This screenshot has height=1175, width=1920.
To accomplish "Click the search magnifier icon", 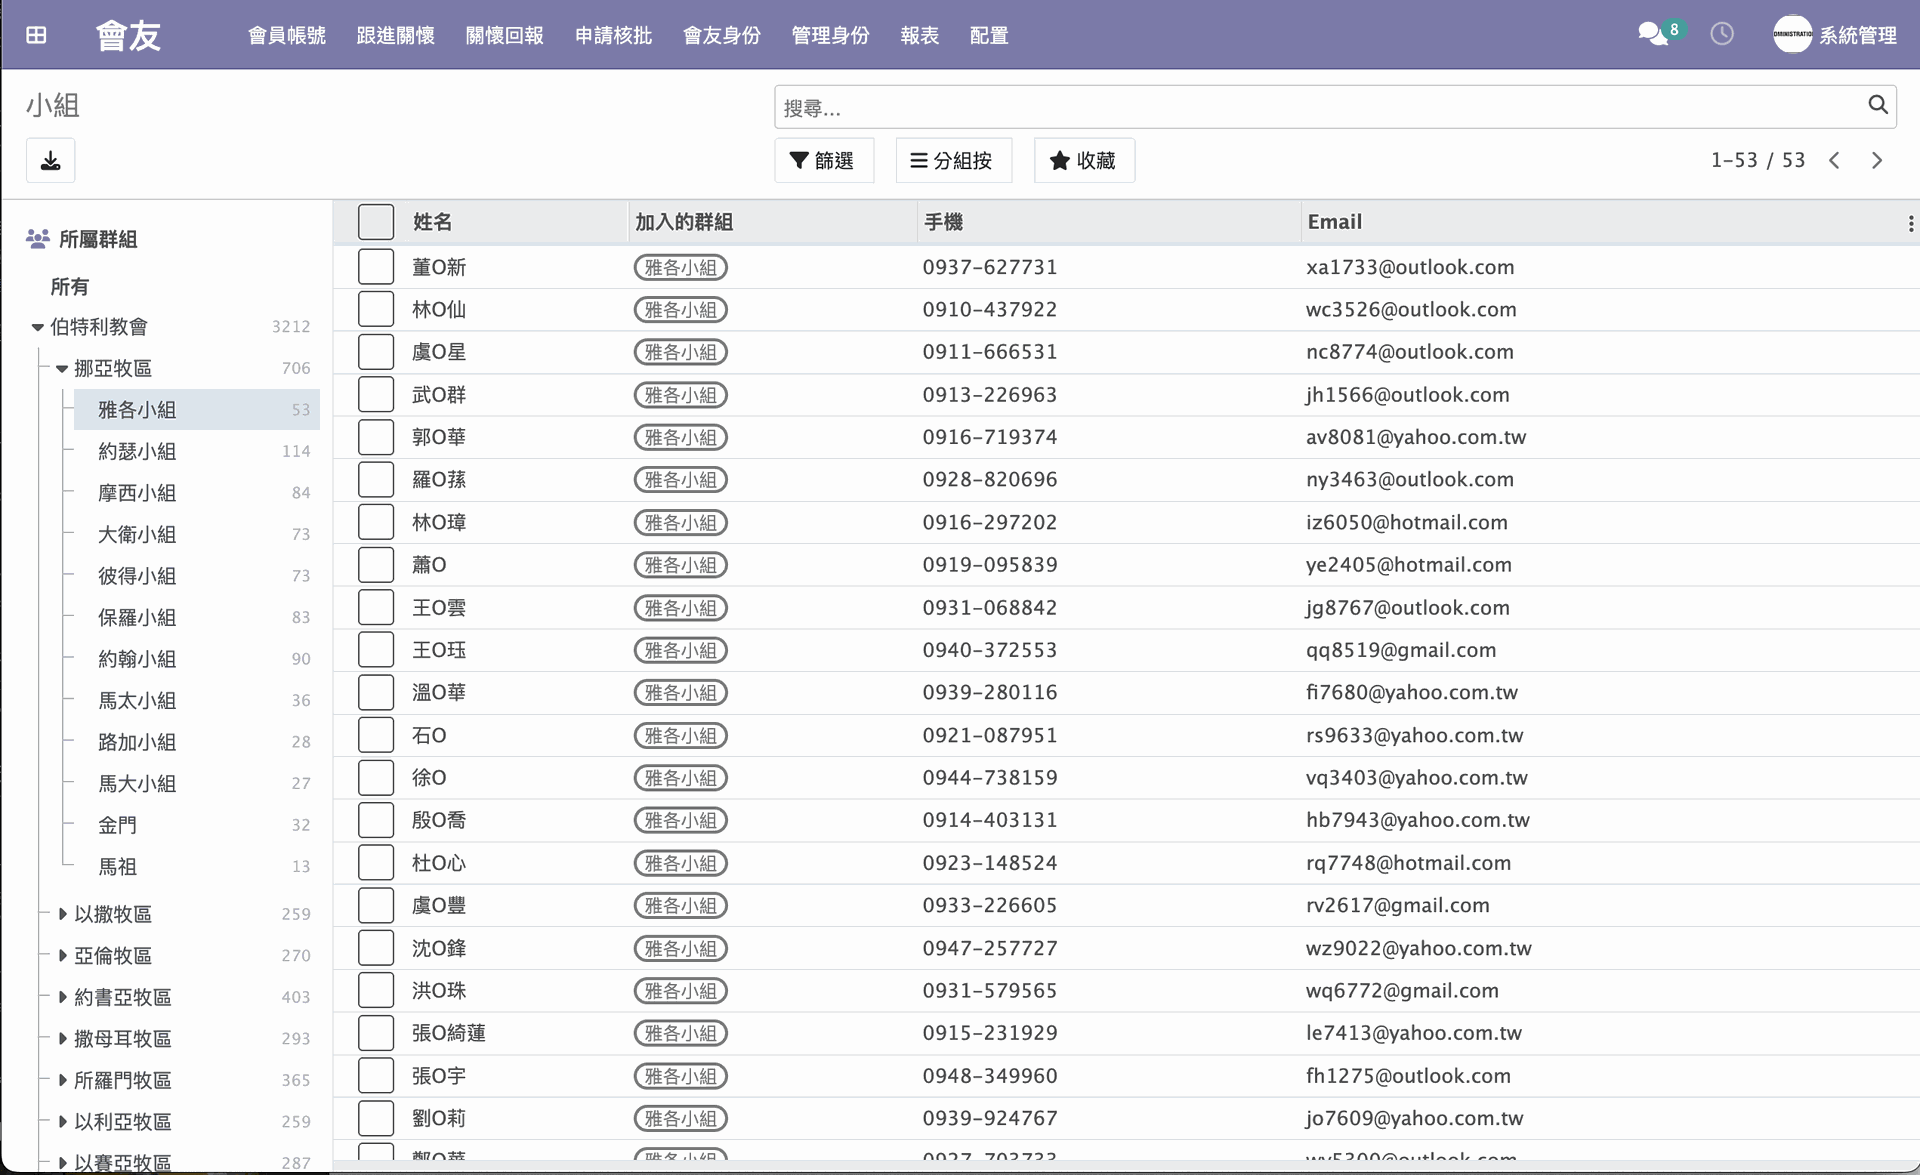I will click(1878, 105).
